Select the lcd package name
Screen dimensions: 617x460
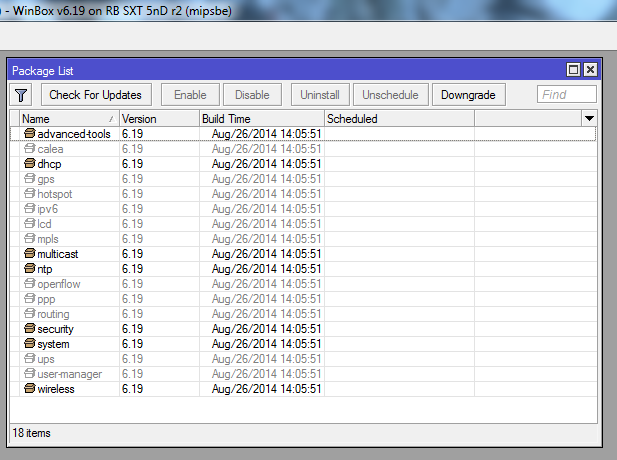point(44,224)
